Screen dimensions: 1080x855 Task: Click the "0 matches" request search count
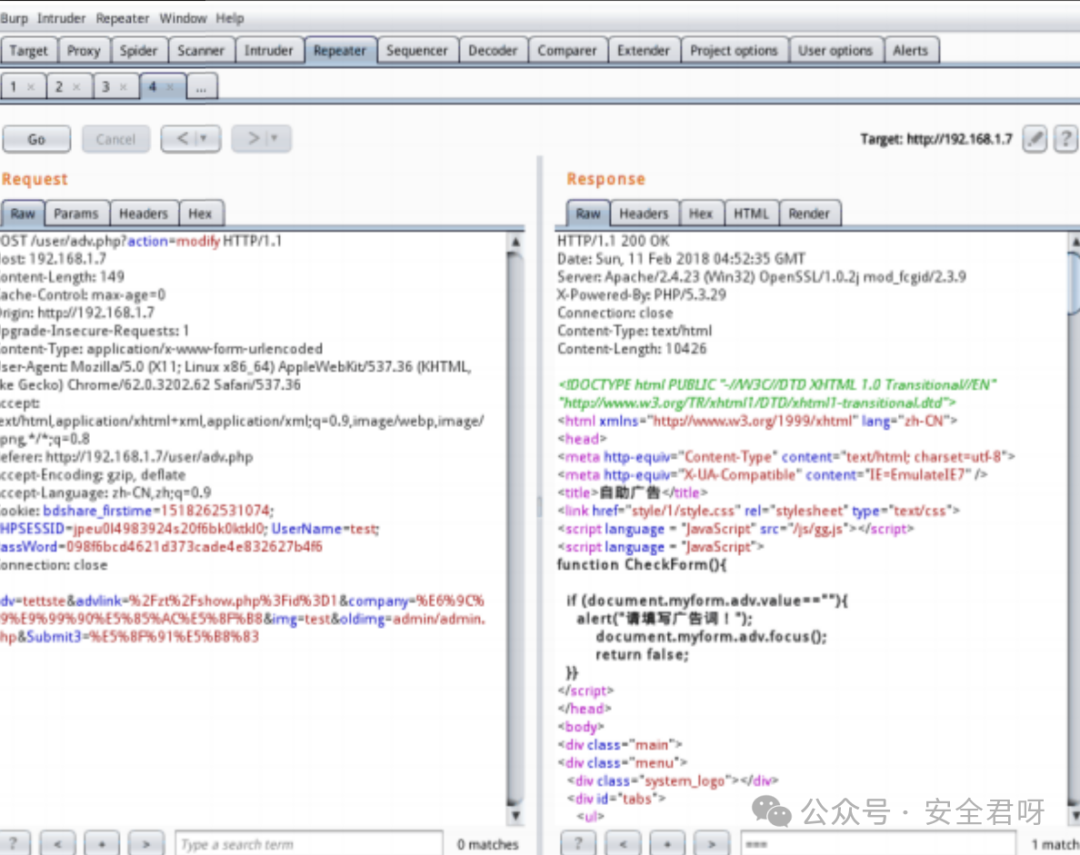(x=488, y=845)
